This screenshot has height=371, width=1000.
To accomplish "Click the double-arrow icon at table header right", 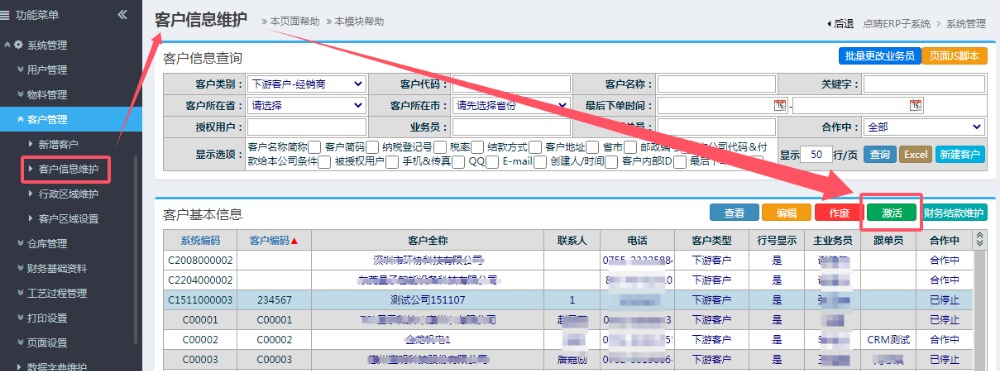I will coord(980,240).
